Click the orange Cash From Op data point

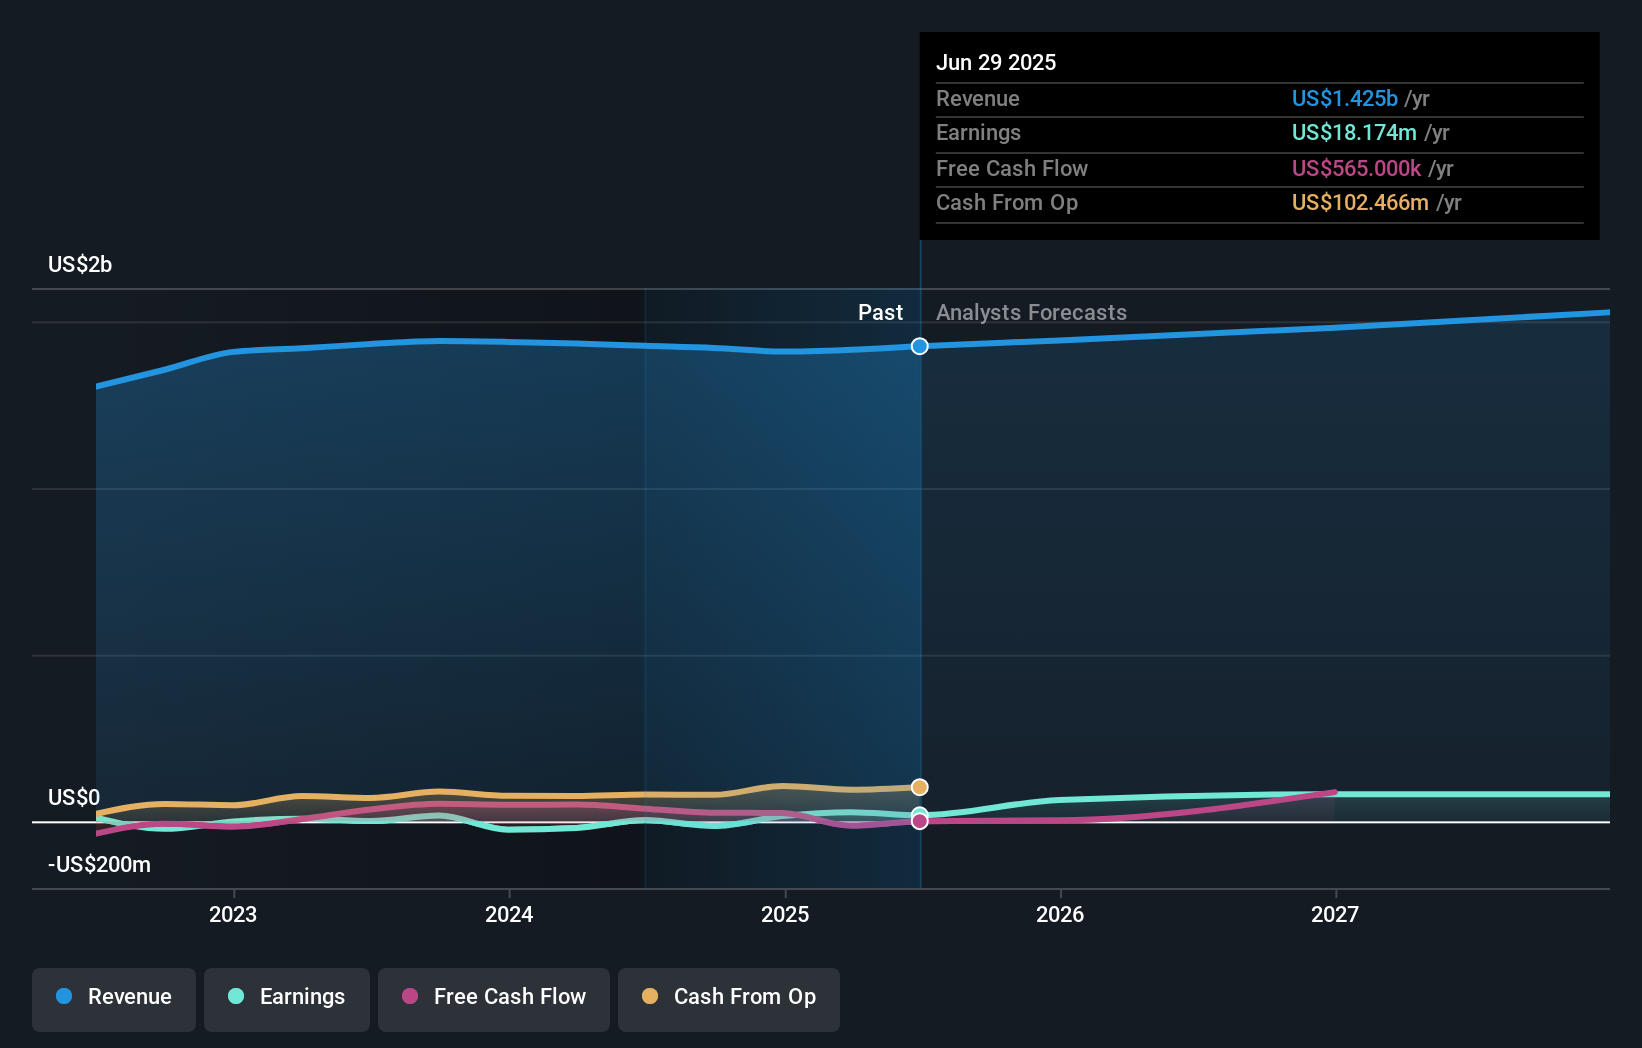(920, 787)
